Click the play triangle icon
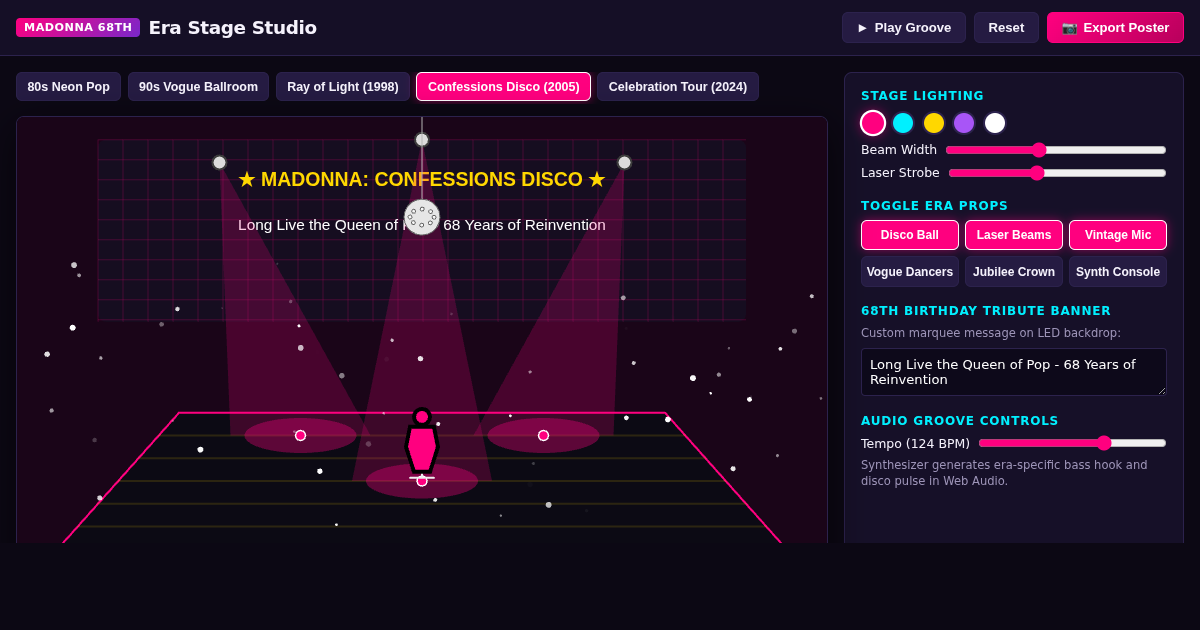Viewport: 1200px width, 630px height. (x=862, y=28)
